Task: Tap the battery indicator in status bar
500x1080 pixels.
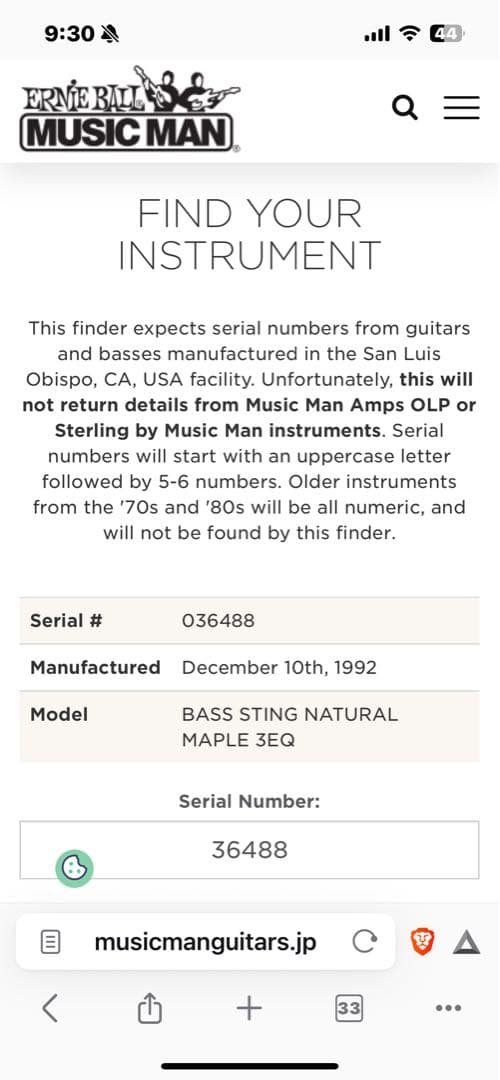Action: point(447,33)
